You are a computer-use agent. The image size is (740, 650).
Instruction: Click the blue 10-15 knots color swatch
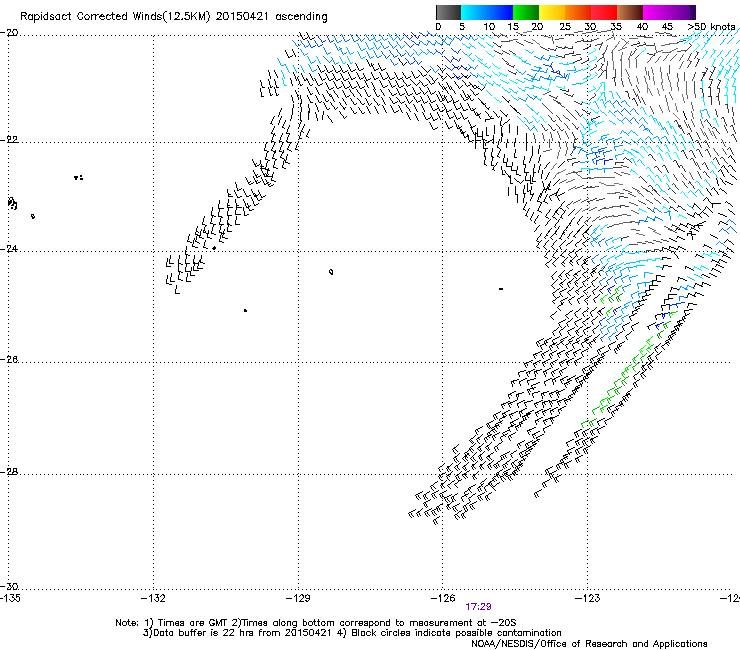500,12
